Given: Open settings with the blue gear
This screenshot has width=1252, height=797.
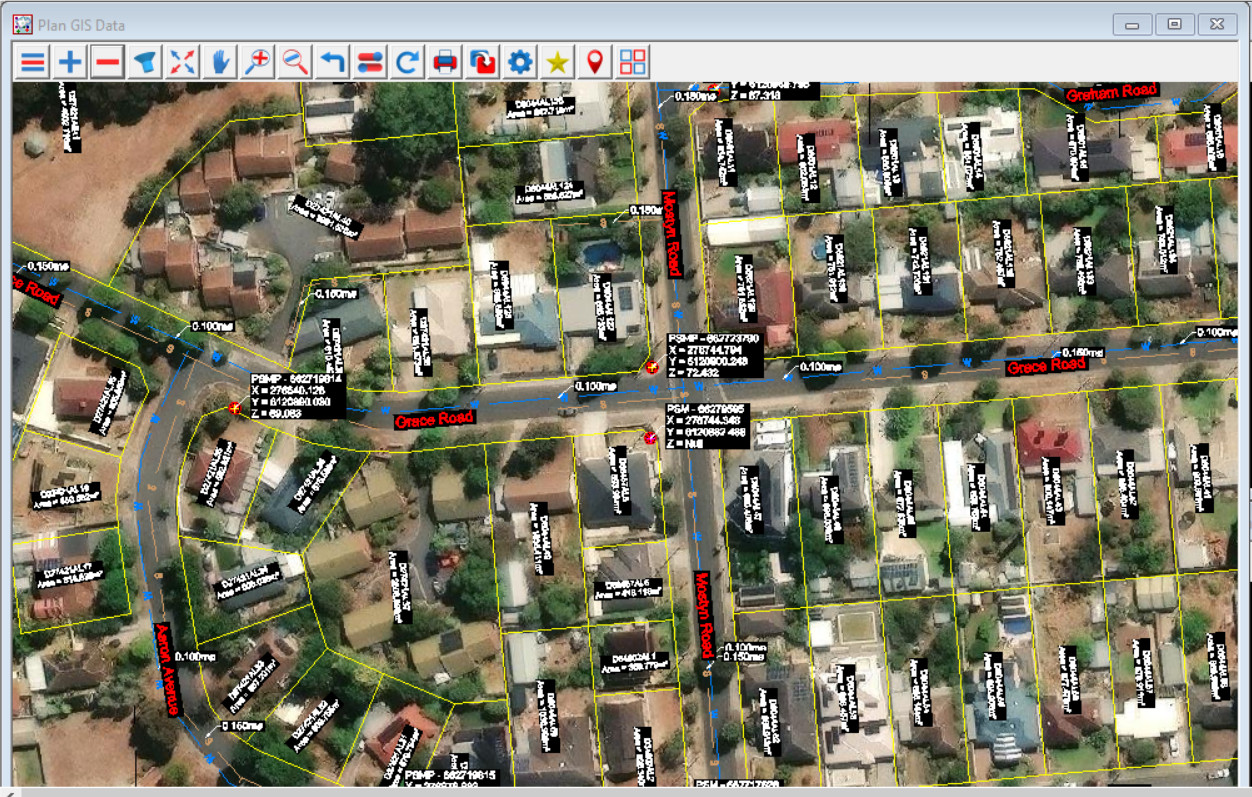Looking at the screenshot, I should 520,62.
